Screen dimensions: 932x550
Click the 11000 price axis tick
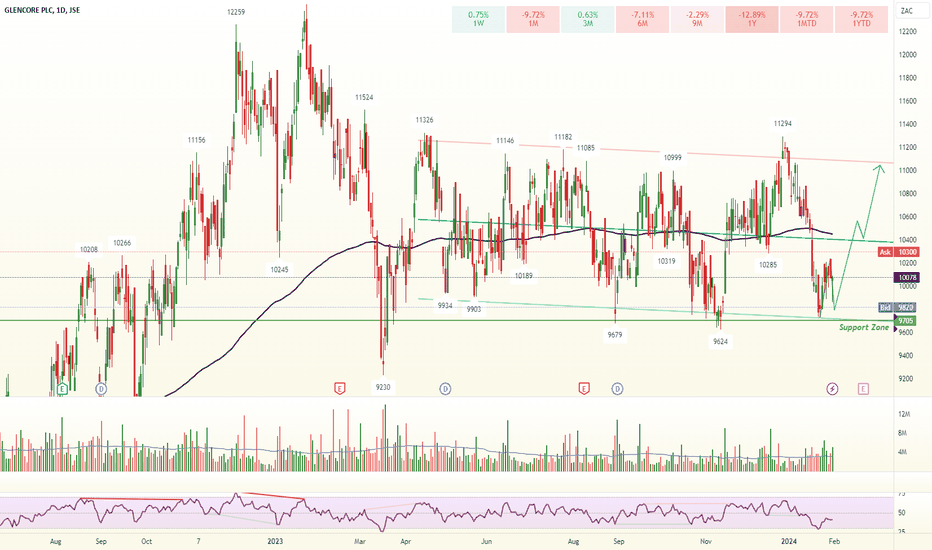(x=907, y=171)
